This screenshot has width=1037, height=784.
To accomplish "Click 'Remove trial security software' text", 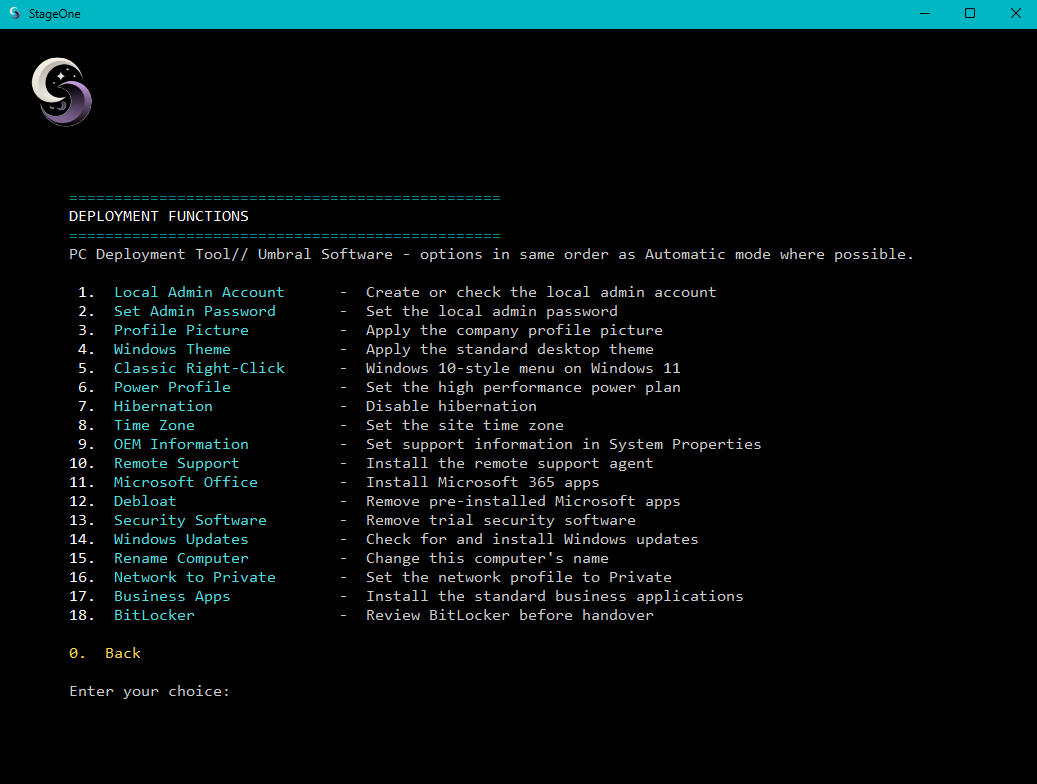I will 501,521.
